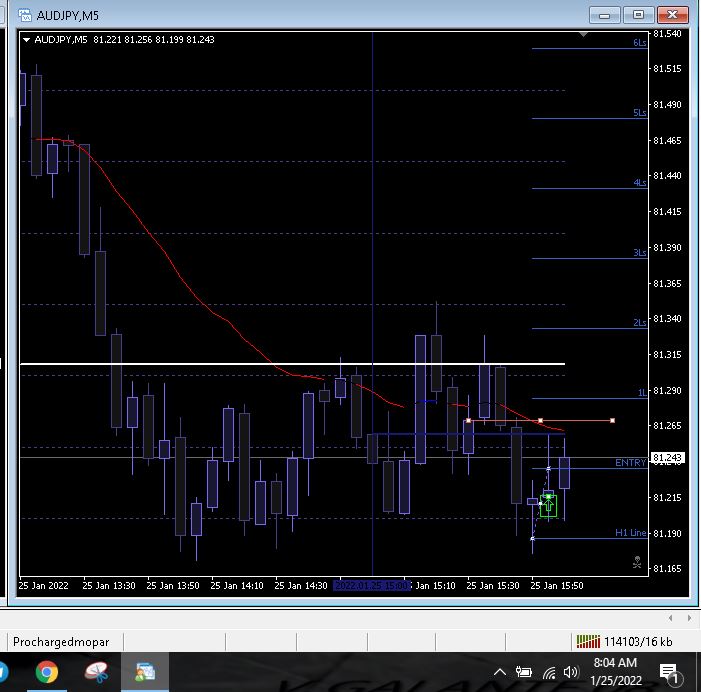Select the green buy arrow marker
The width and height of the screenshot is (701, 692).
point(549,506)
